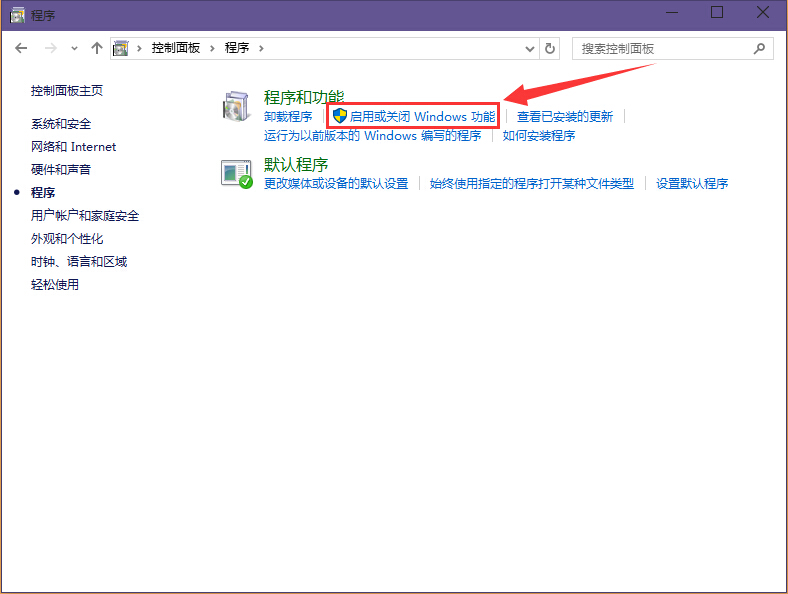
Task: Select 网络和 Internet in the sidebar
Action: (73, 147)
